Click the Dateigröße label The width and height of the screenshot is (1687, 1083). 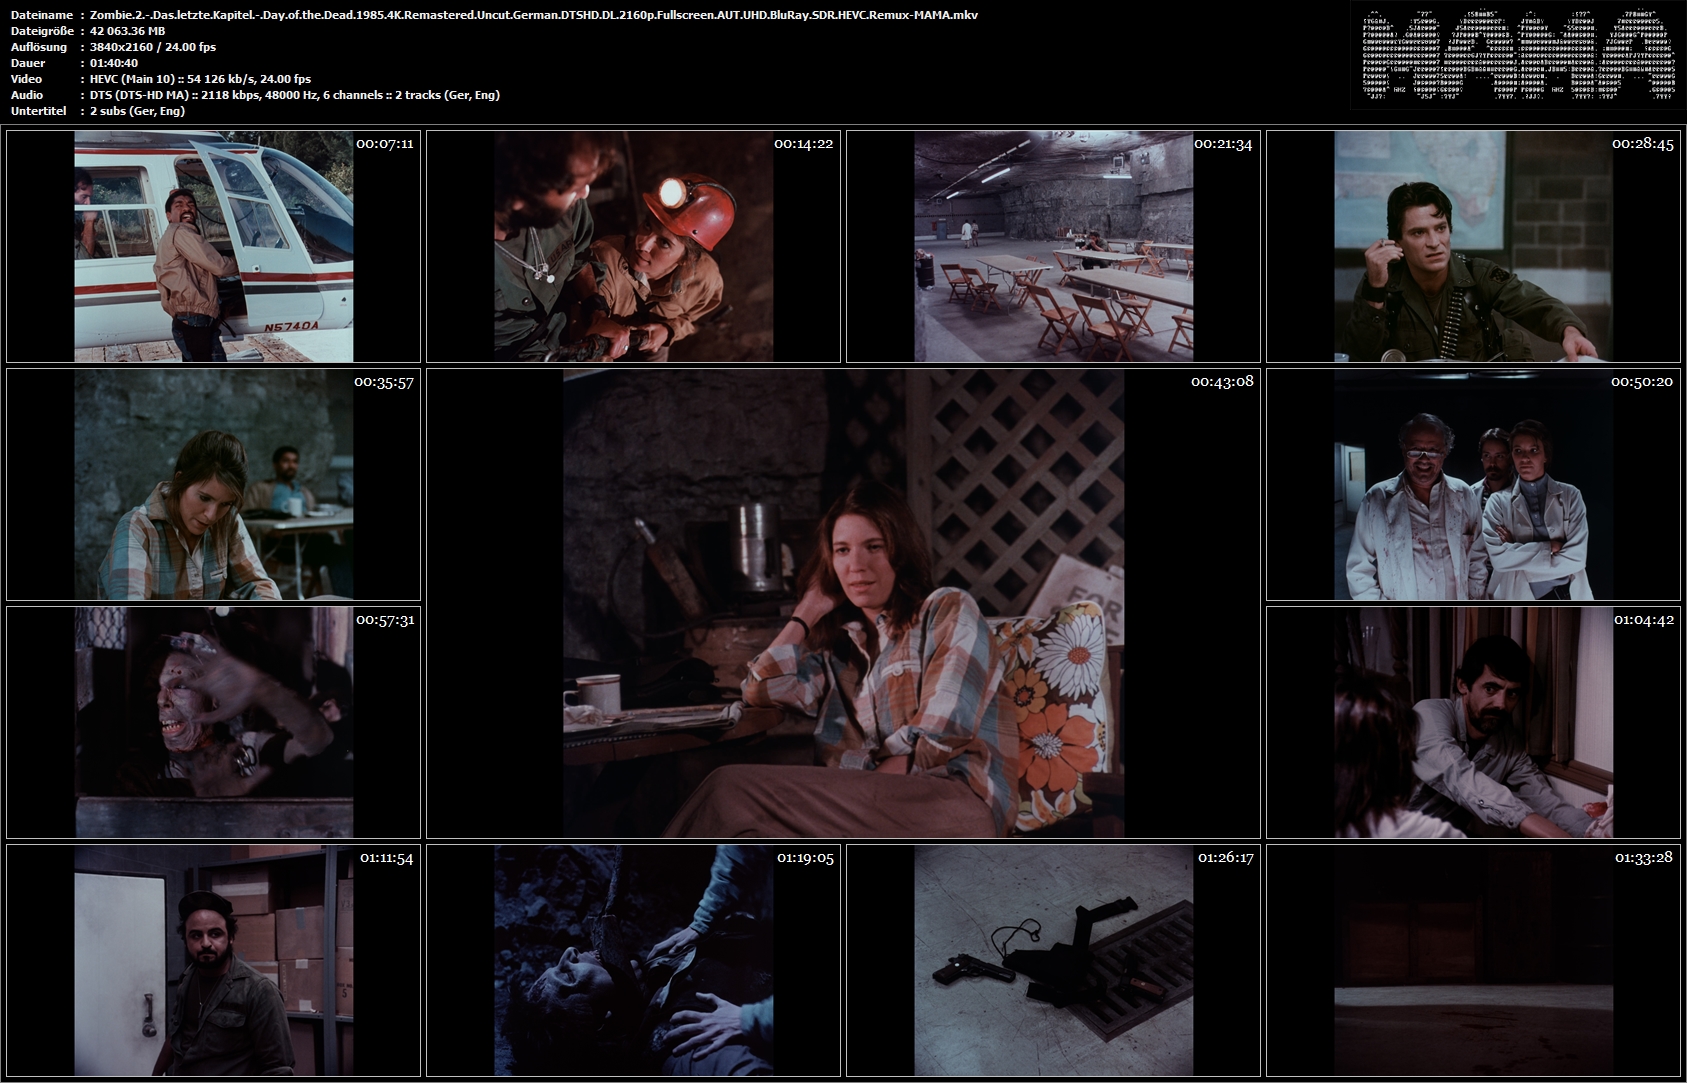pyautogui.click(x=42, y=31)
